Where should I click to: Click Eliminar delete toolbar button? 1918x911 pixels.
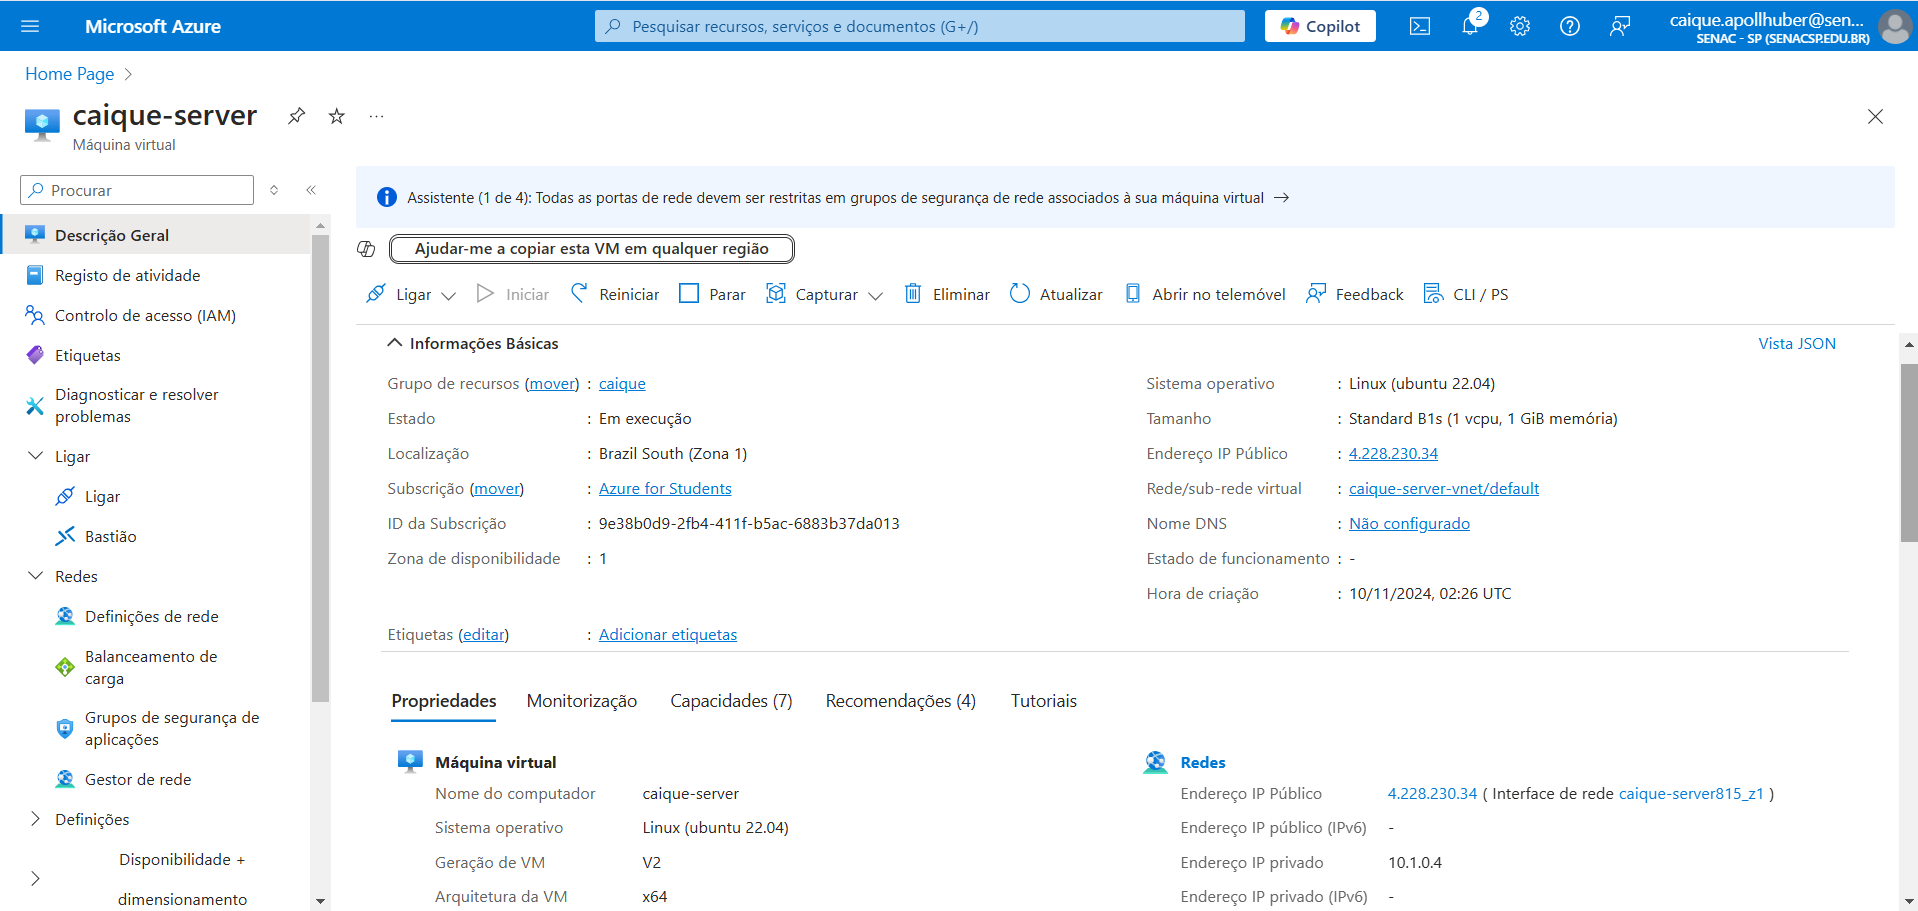(x=947, y=294)
